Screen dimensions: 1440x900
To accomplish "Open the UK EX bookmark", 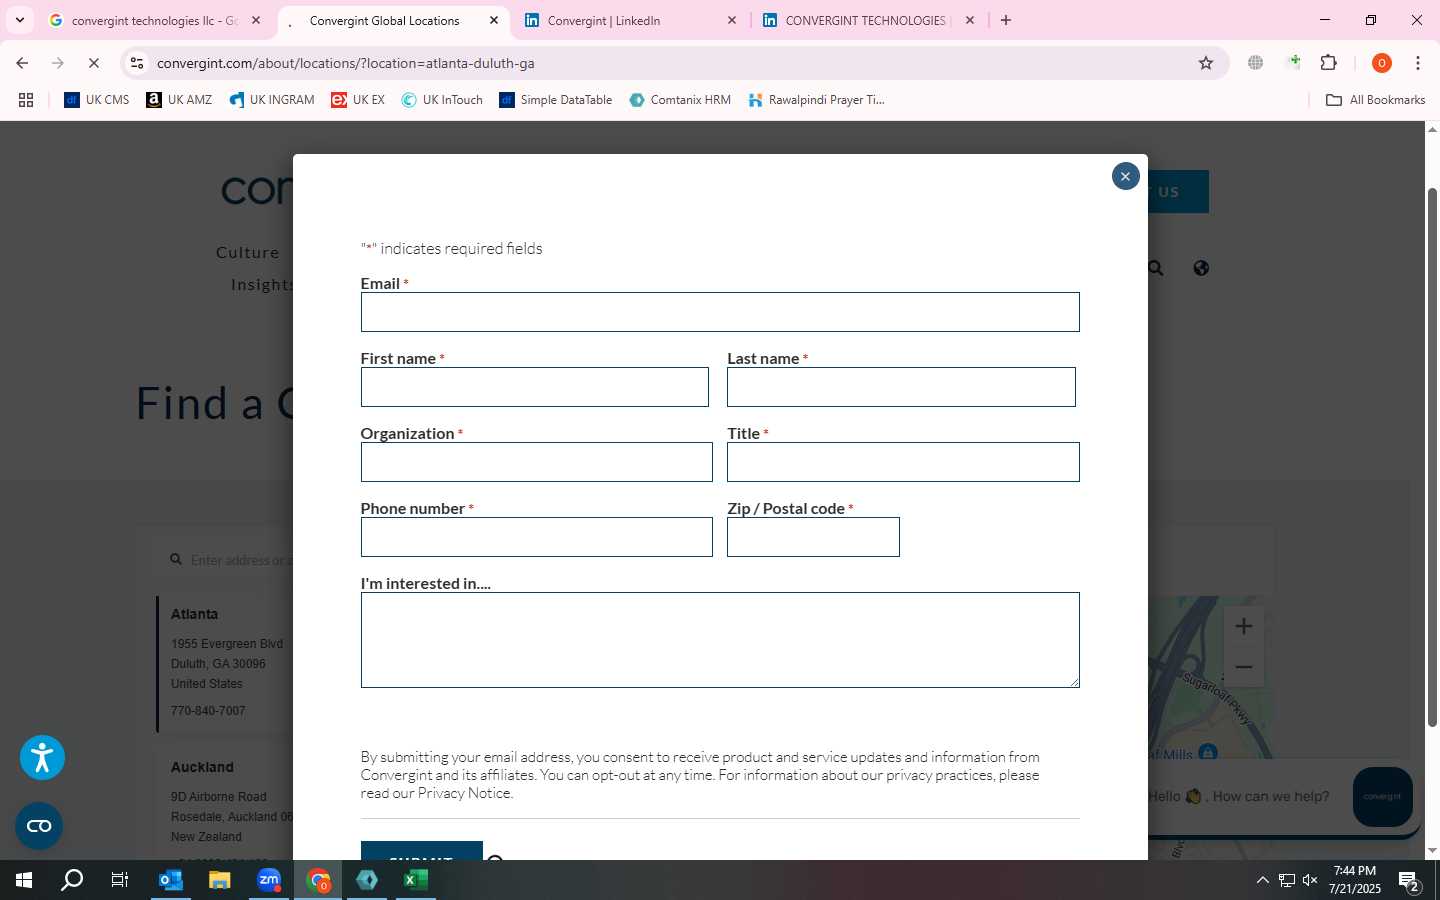I will (x=358, y=100).
